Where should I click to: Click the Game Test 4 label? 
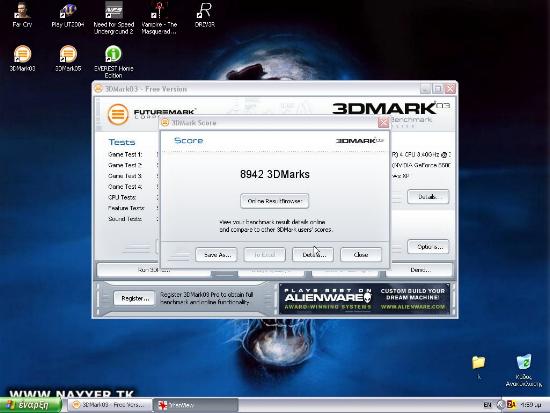tap(125, 187)
